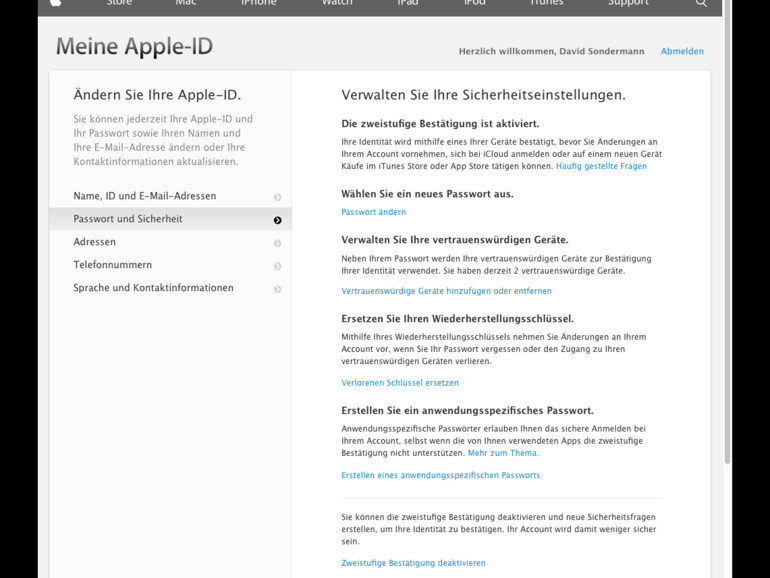The width and height of the screenshot is (770, 578).
Task: Open the Store nav item
Action: click(119, 2)
